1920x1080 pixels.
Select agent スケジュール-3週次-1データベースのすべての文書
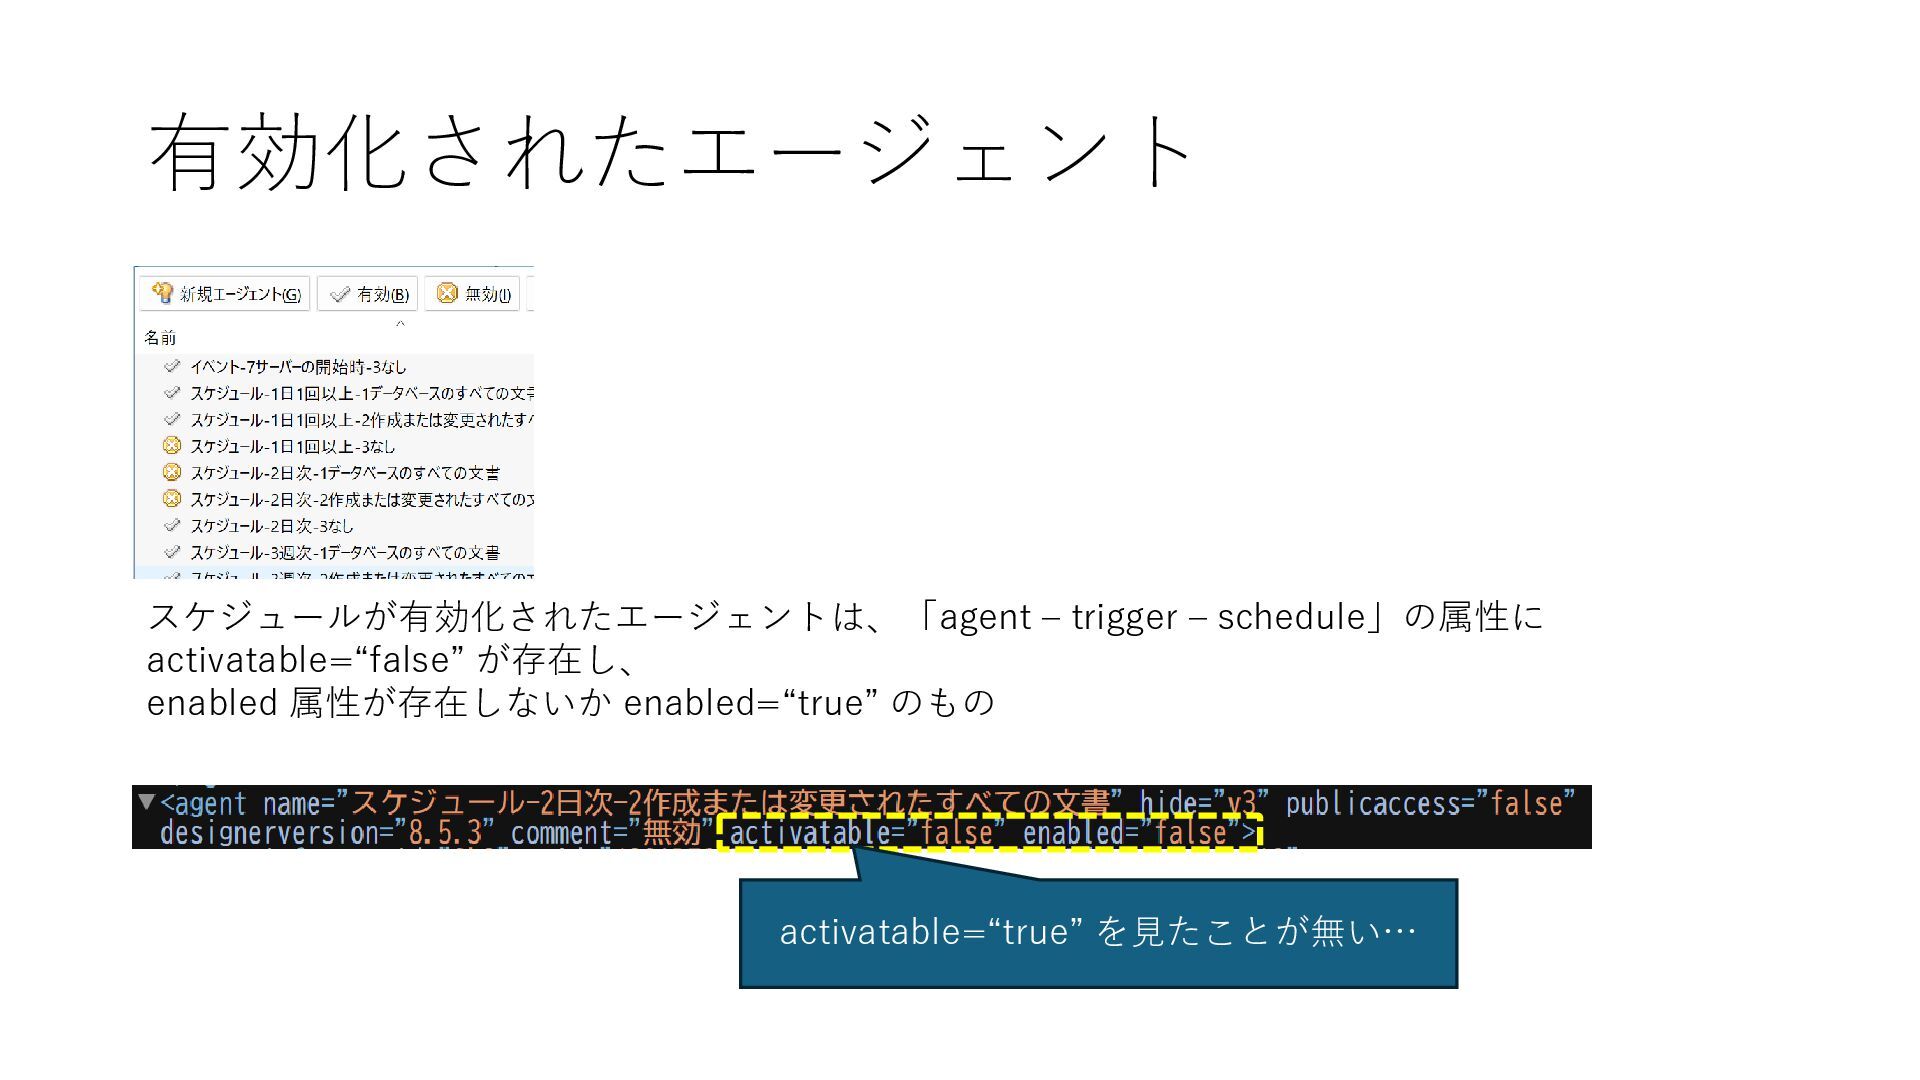point(345,553)
